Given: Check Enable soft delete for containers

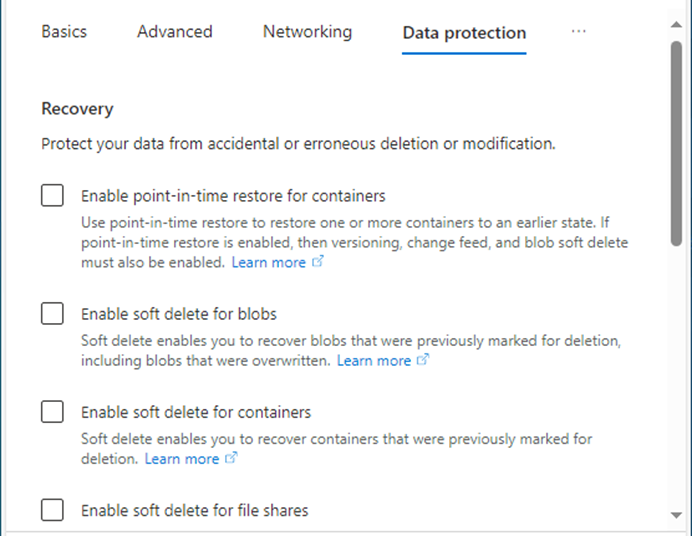Looking at the screenshot, I should click(x=53, y=412).
